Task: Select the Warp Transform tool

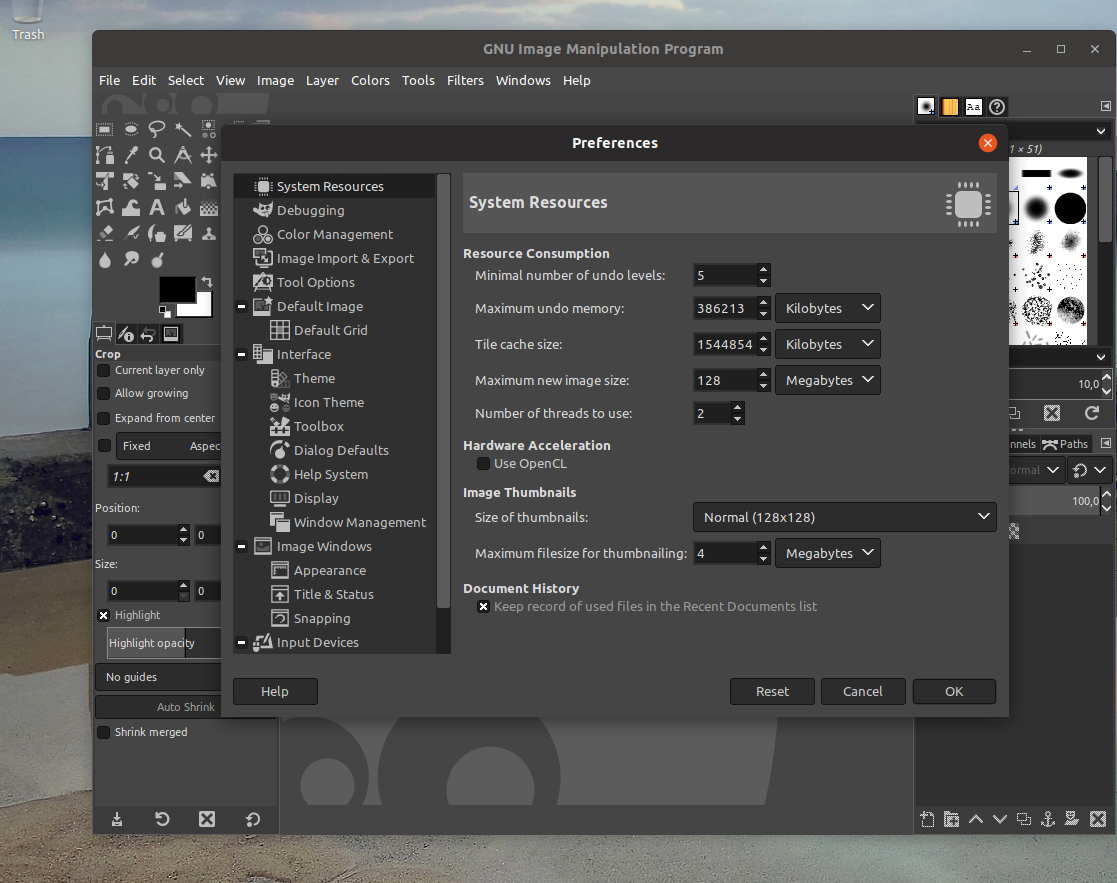Action: point(131,207)
